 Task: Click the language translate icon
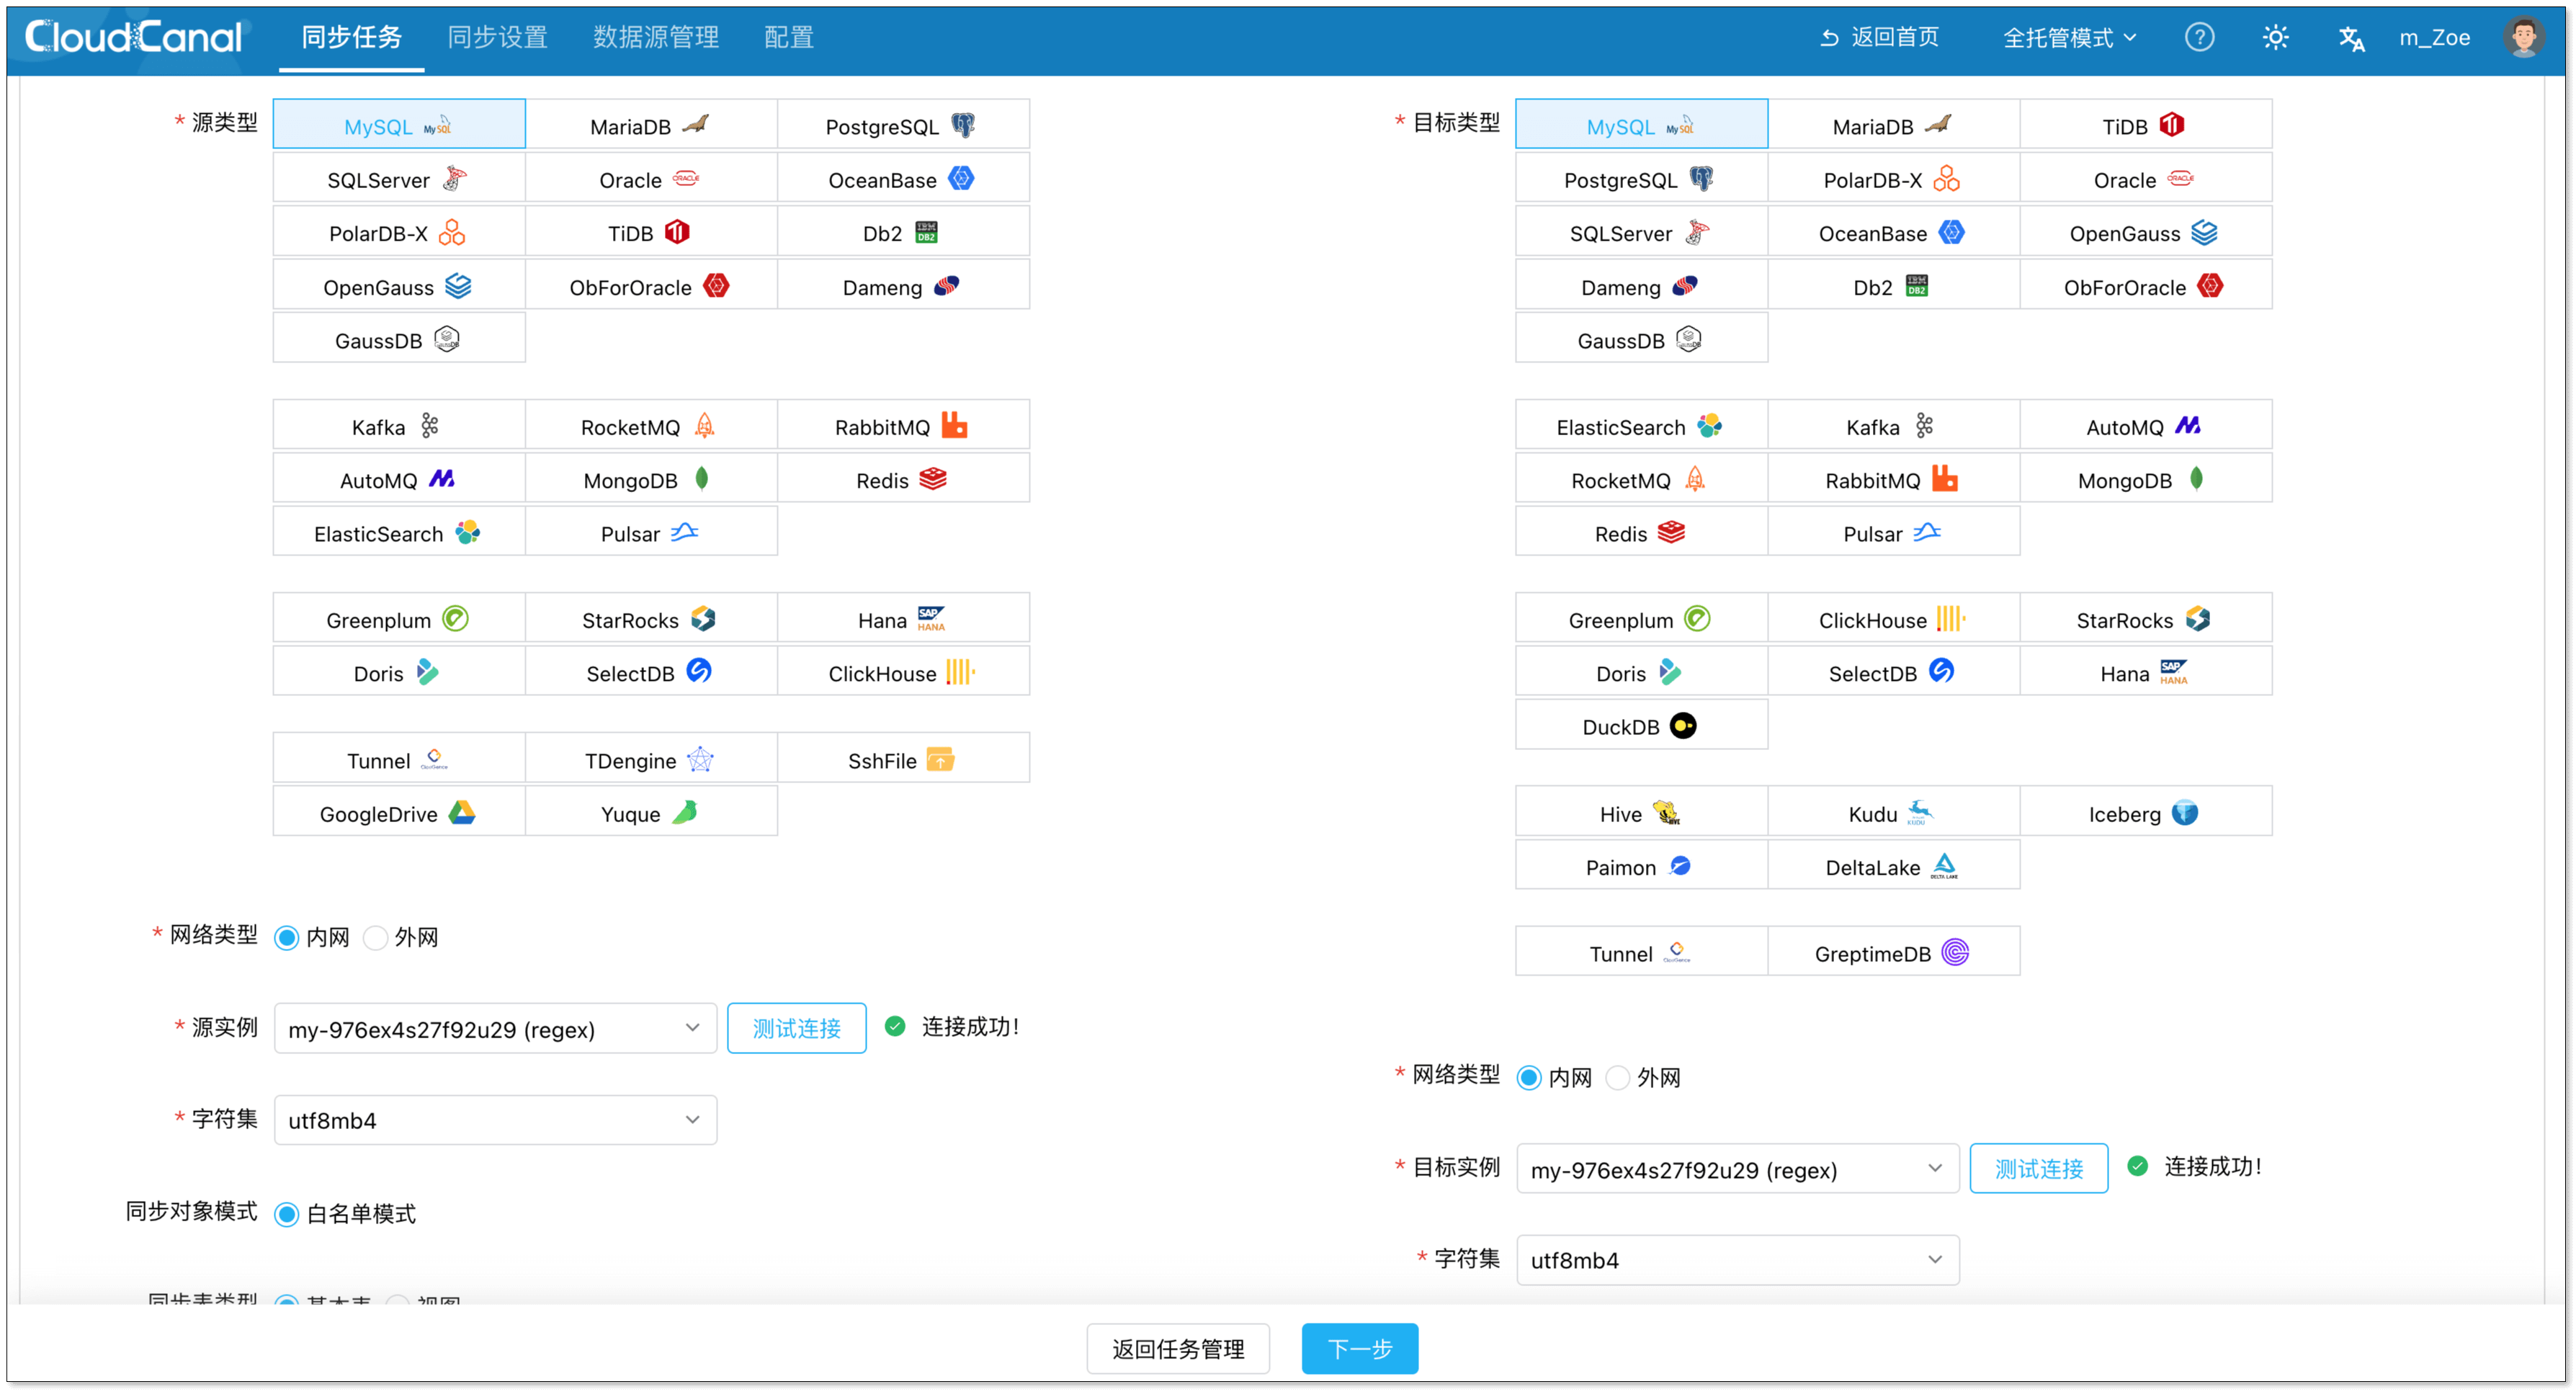pos(2351,38)
